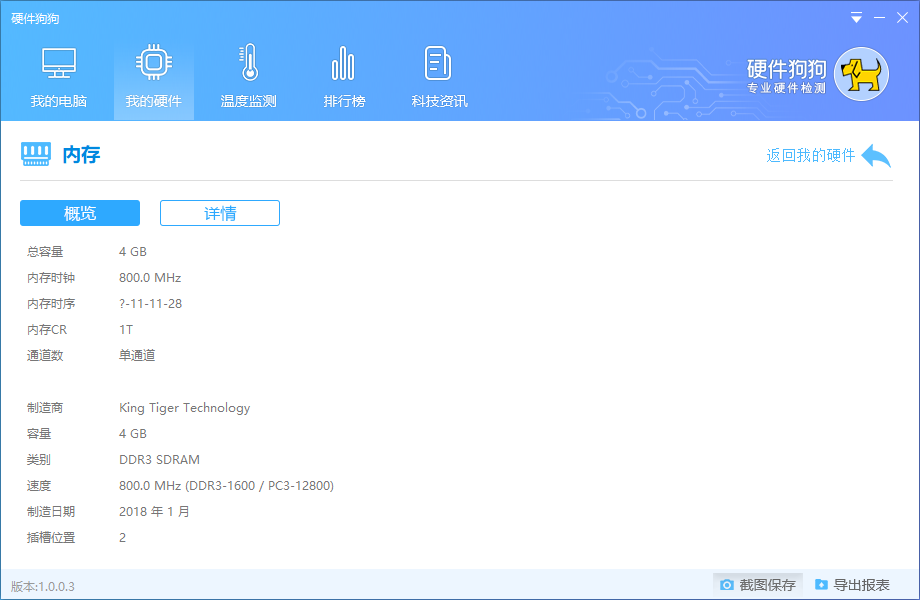Screen dimensions: 920x600
Task: Click the timing value ?-11-11-28
Action: click(151, 304)
